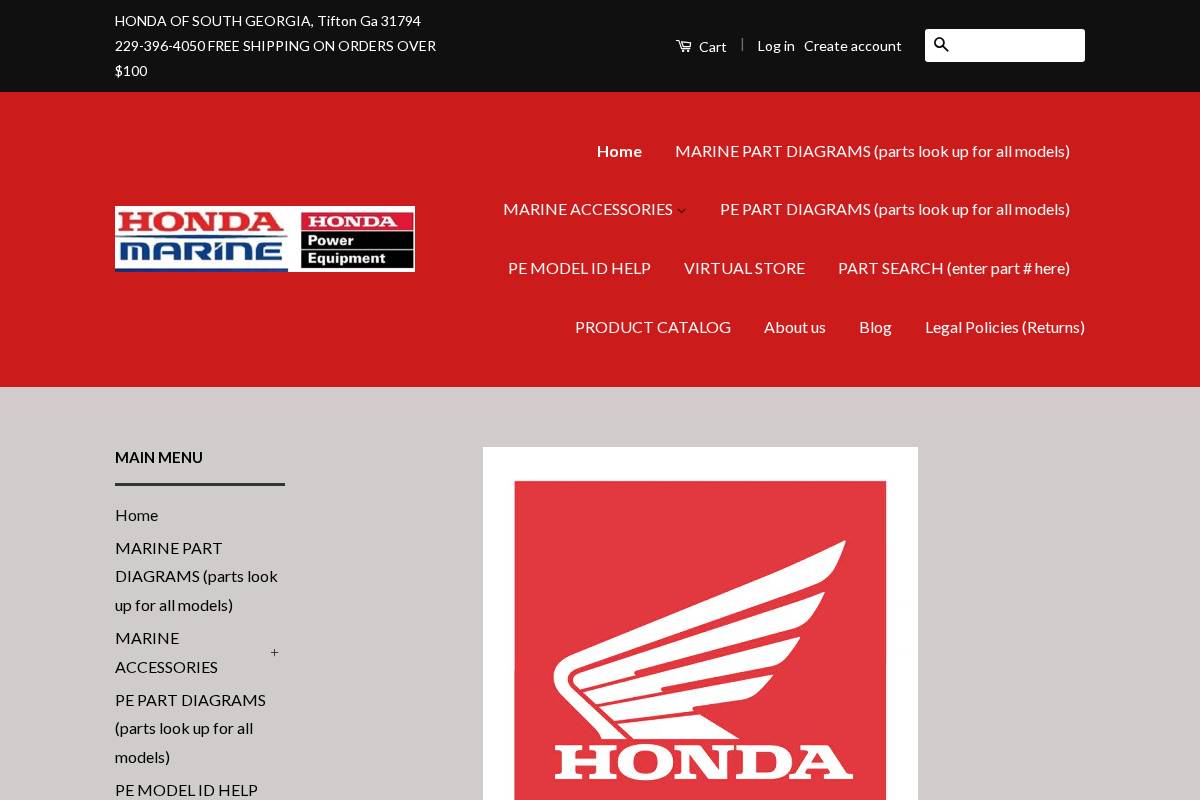The image size is (1200, 800).
Task: Click the Create account link
Action: 853,45
